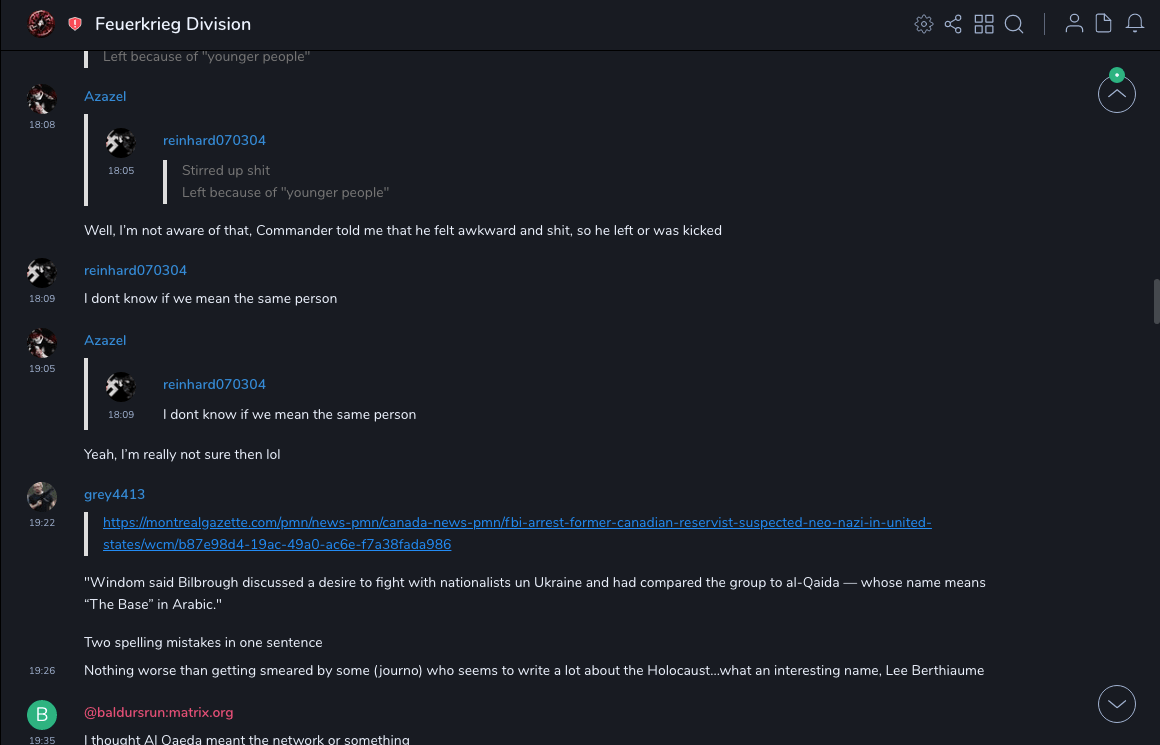
Task: Click the "Feuerkrieg Division" room title
Action: [x=173, y=24]
